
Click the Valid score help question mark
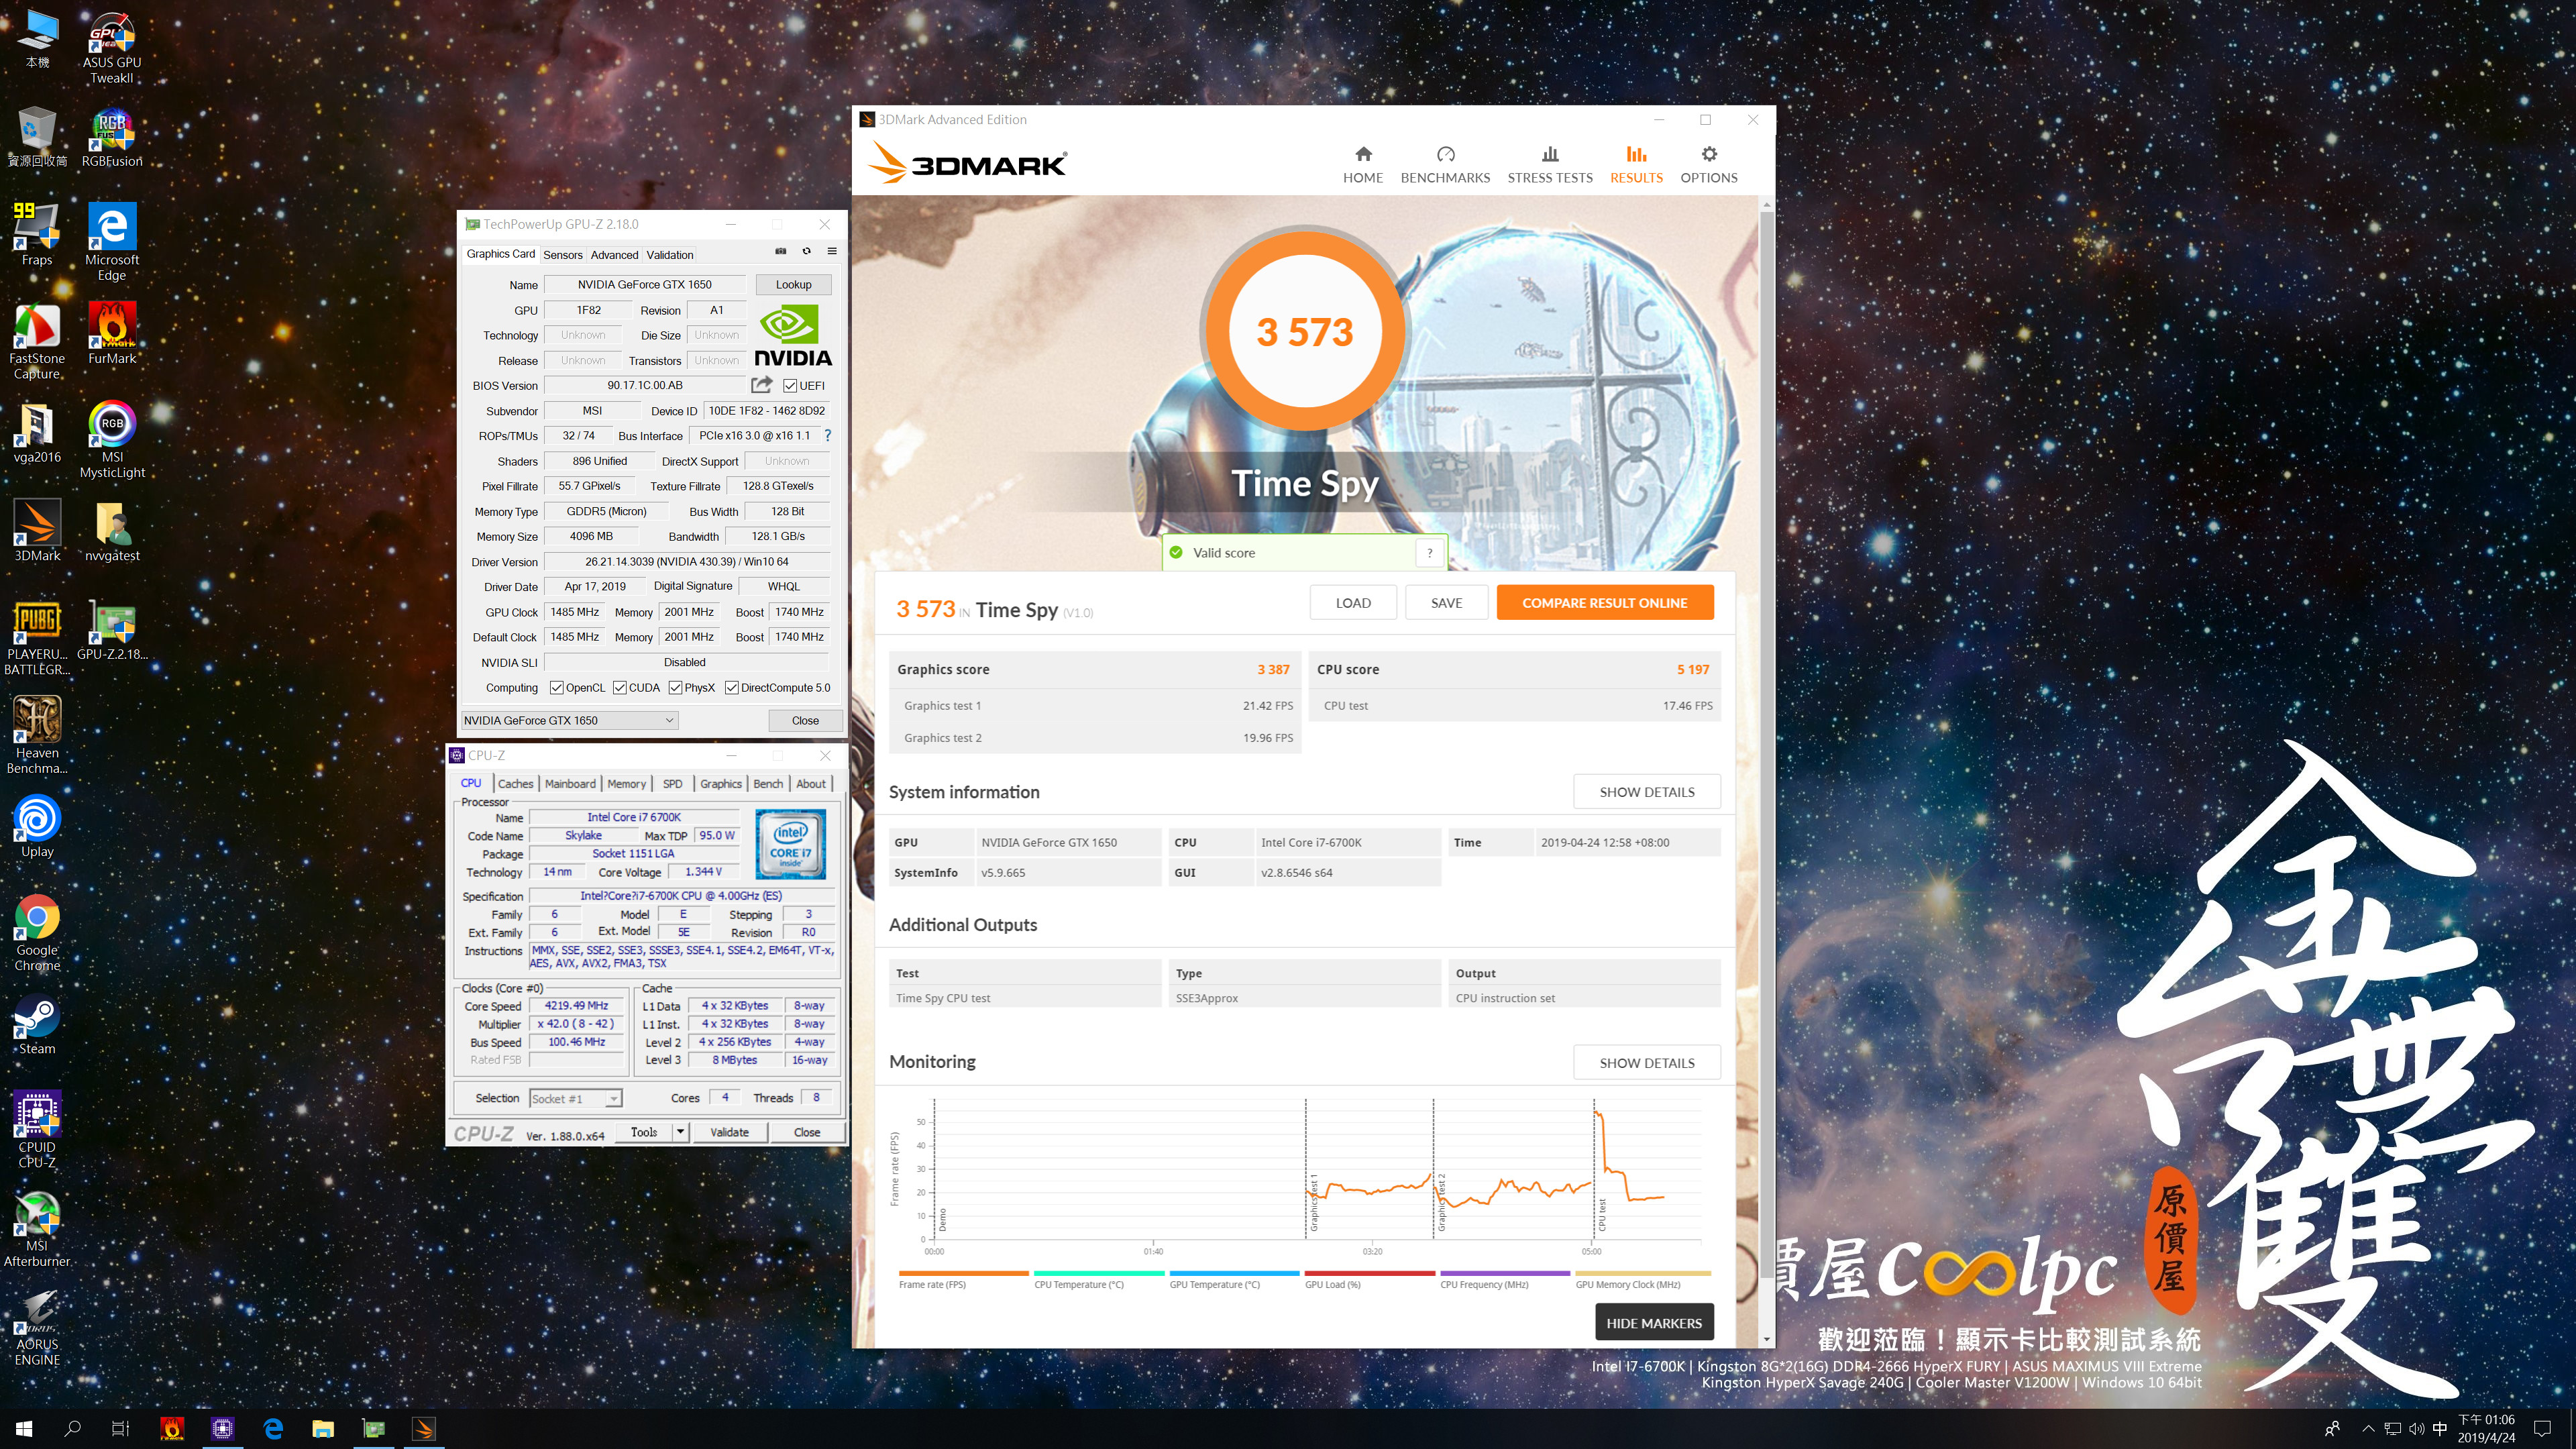(1430, 552)
